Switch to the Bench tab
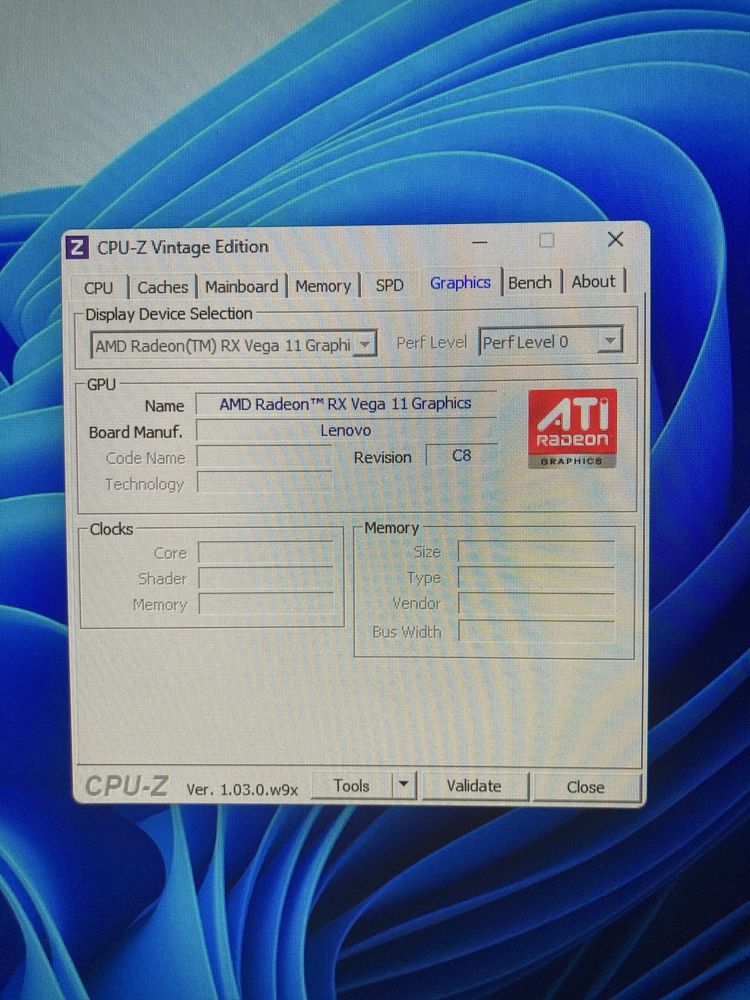 click(x=529, y=282)
